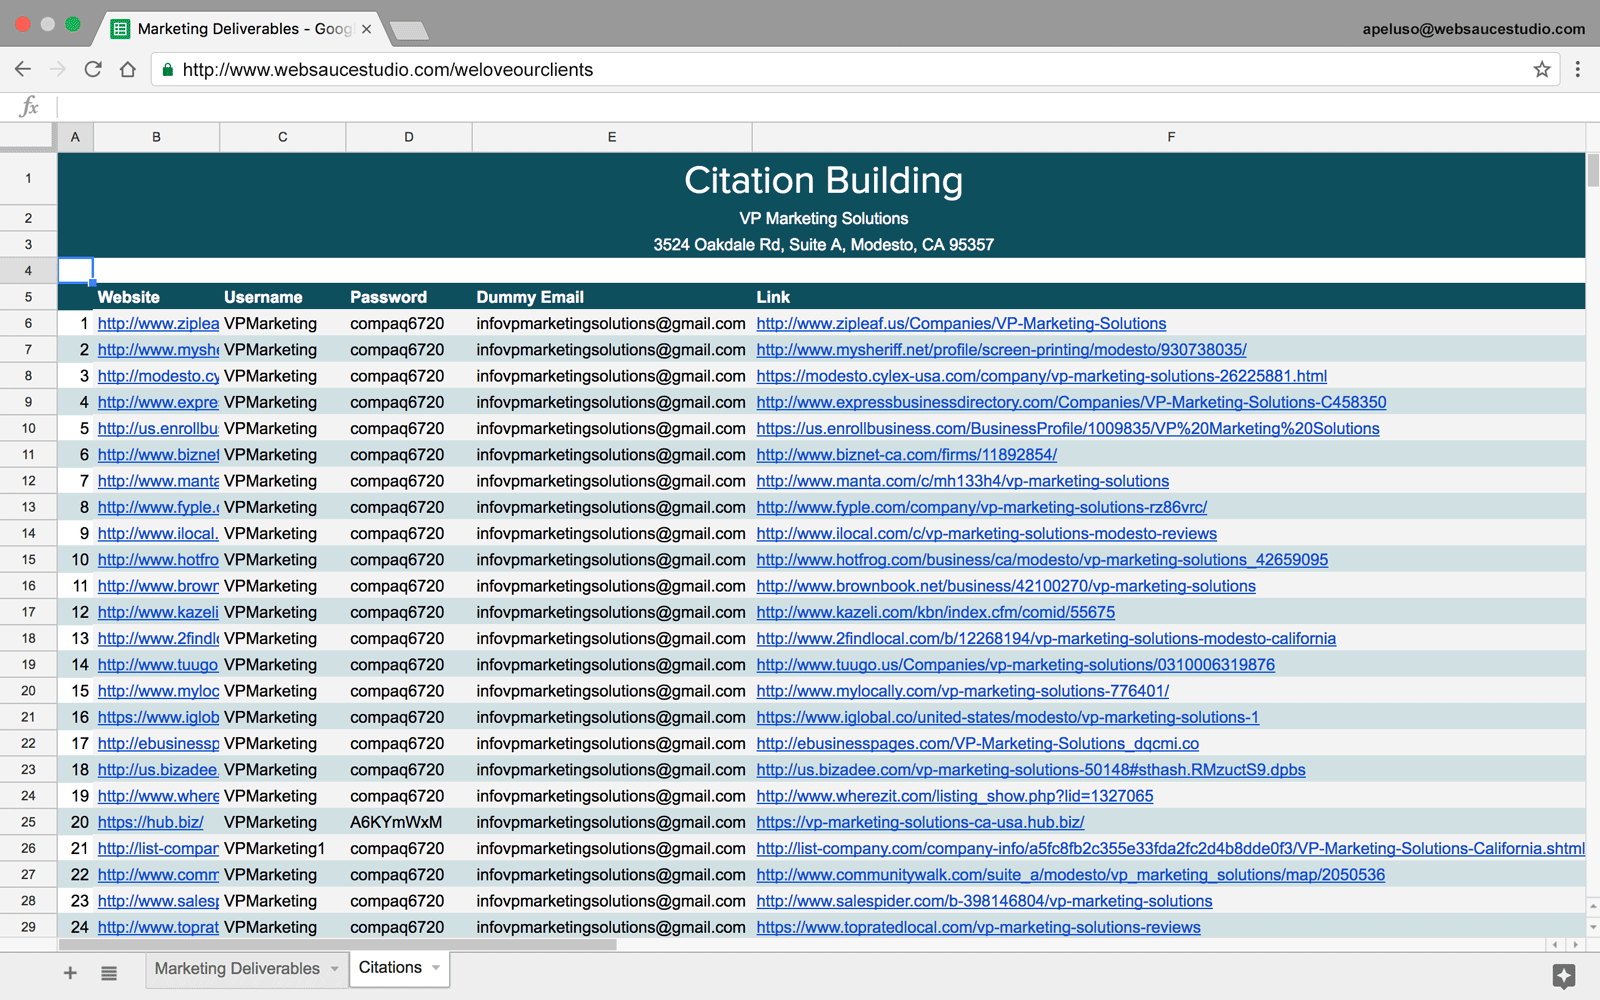
Task: Open the fyple.com company link
Action: tap(981, 507)
